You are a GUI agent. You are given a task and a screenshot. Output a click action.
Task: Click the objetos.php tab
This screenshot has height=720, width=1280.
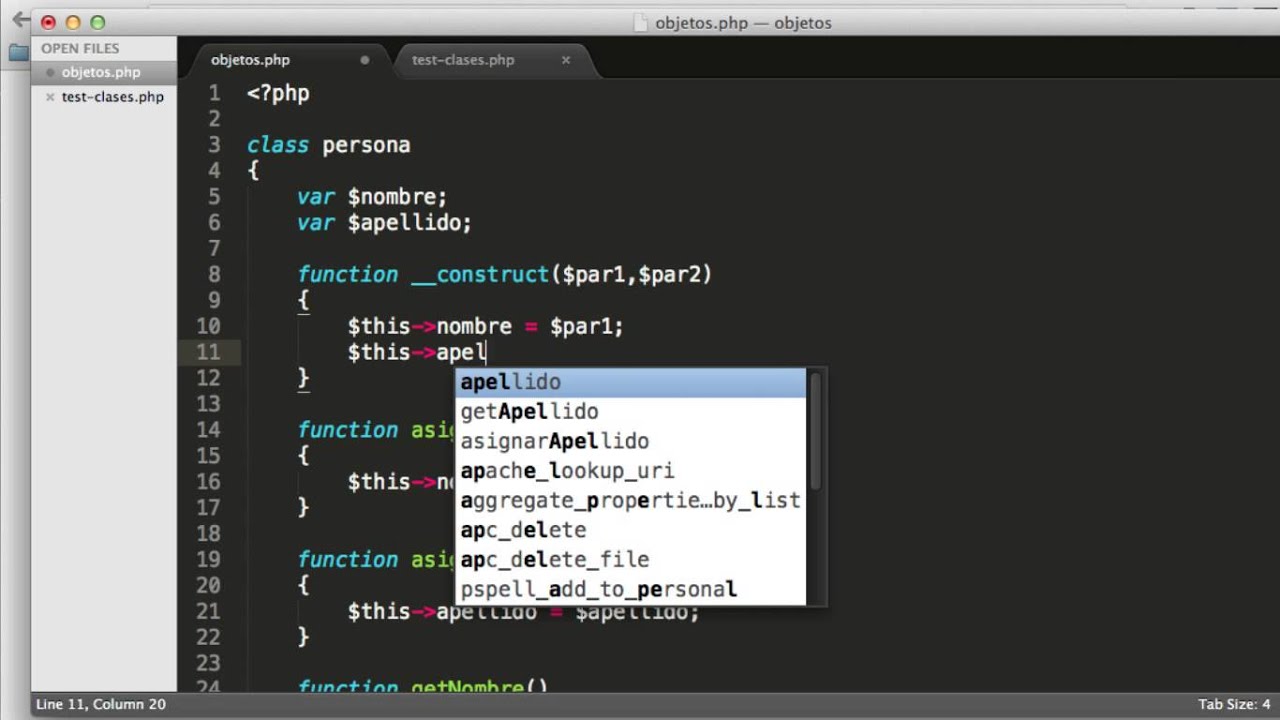[249, 60]
